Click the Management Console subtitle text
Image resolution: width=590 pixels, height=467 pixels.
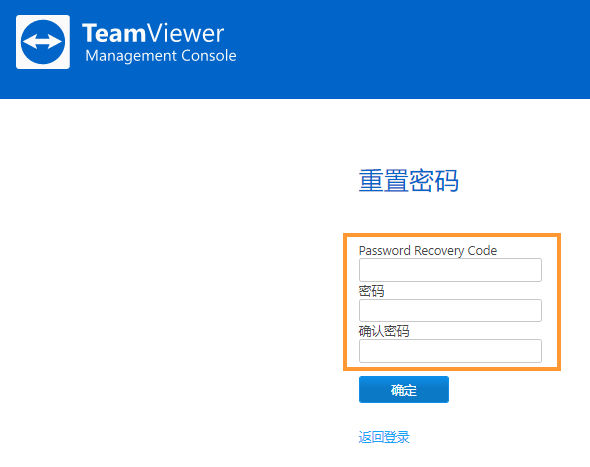(x=161, y=56)
